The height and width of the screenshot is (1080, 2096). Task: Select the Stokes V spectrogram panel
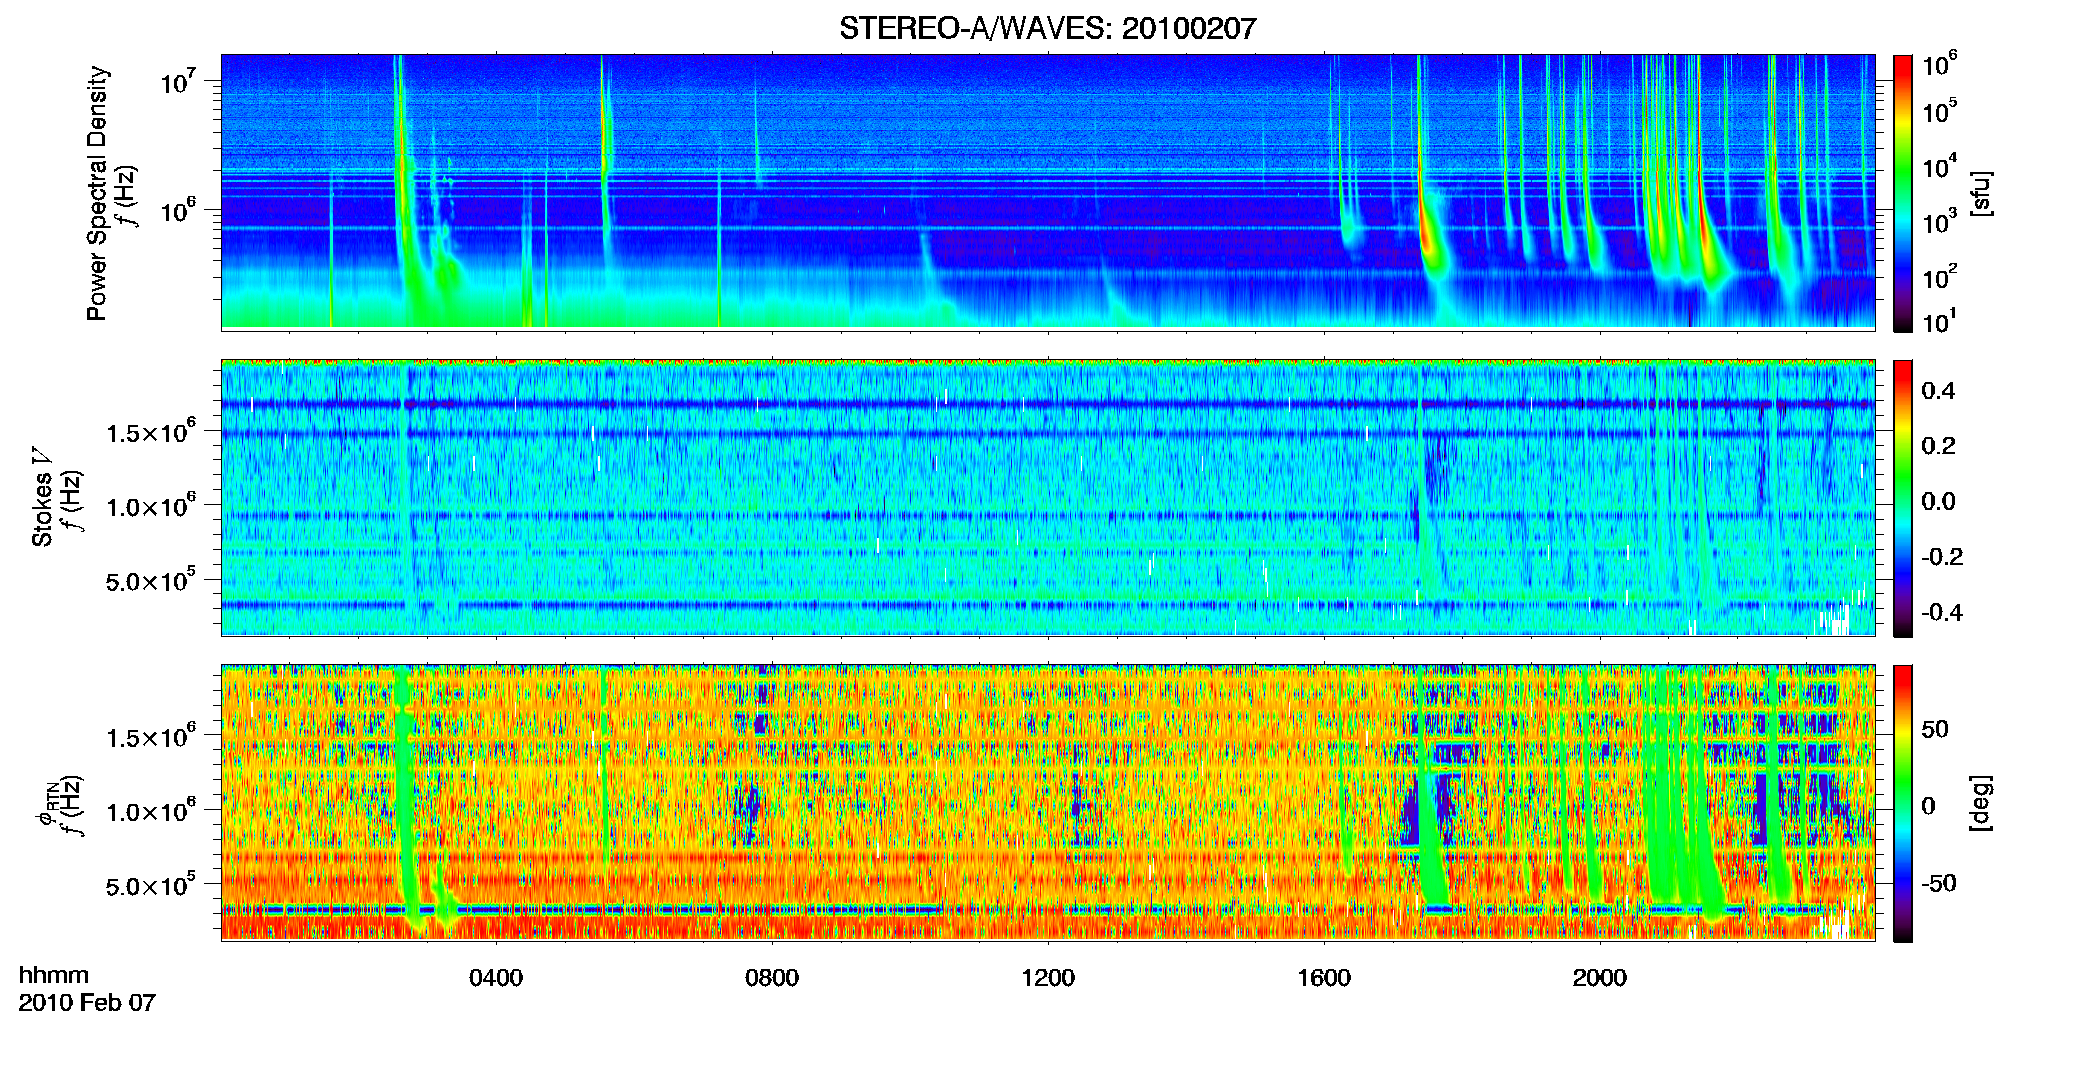click(1048, 498)
